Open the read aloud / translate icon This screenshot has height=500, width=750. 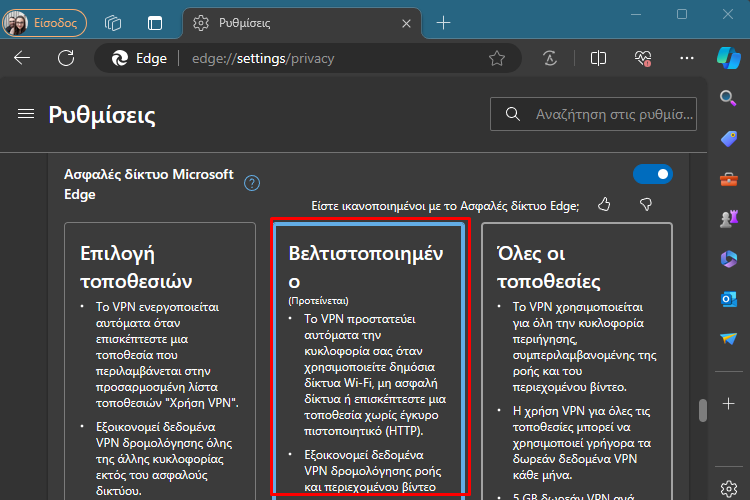550,58
